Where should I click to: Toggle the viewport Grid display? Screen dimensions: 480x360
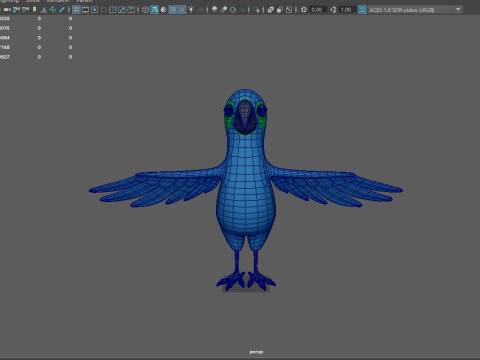click(x=76, y=10)
